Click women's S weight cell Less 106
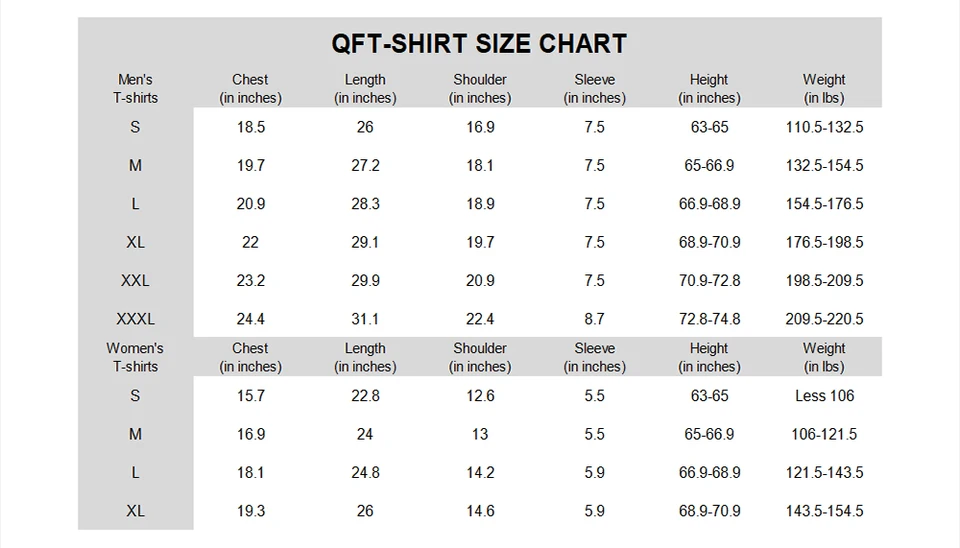Image resolution: width=960 pixels, height=548 pixels. tap(825, 396)
